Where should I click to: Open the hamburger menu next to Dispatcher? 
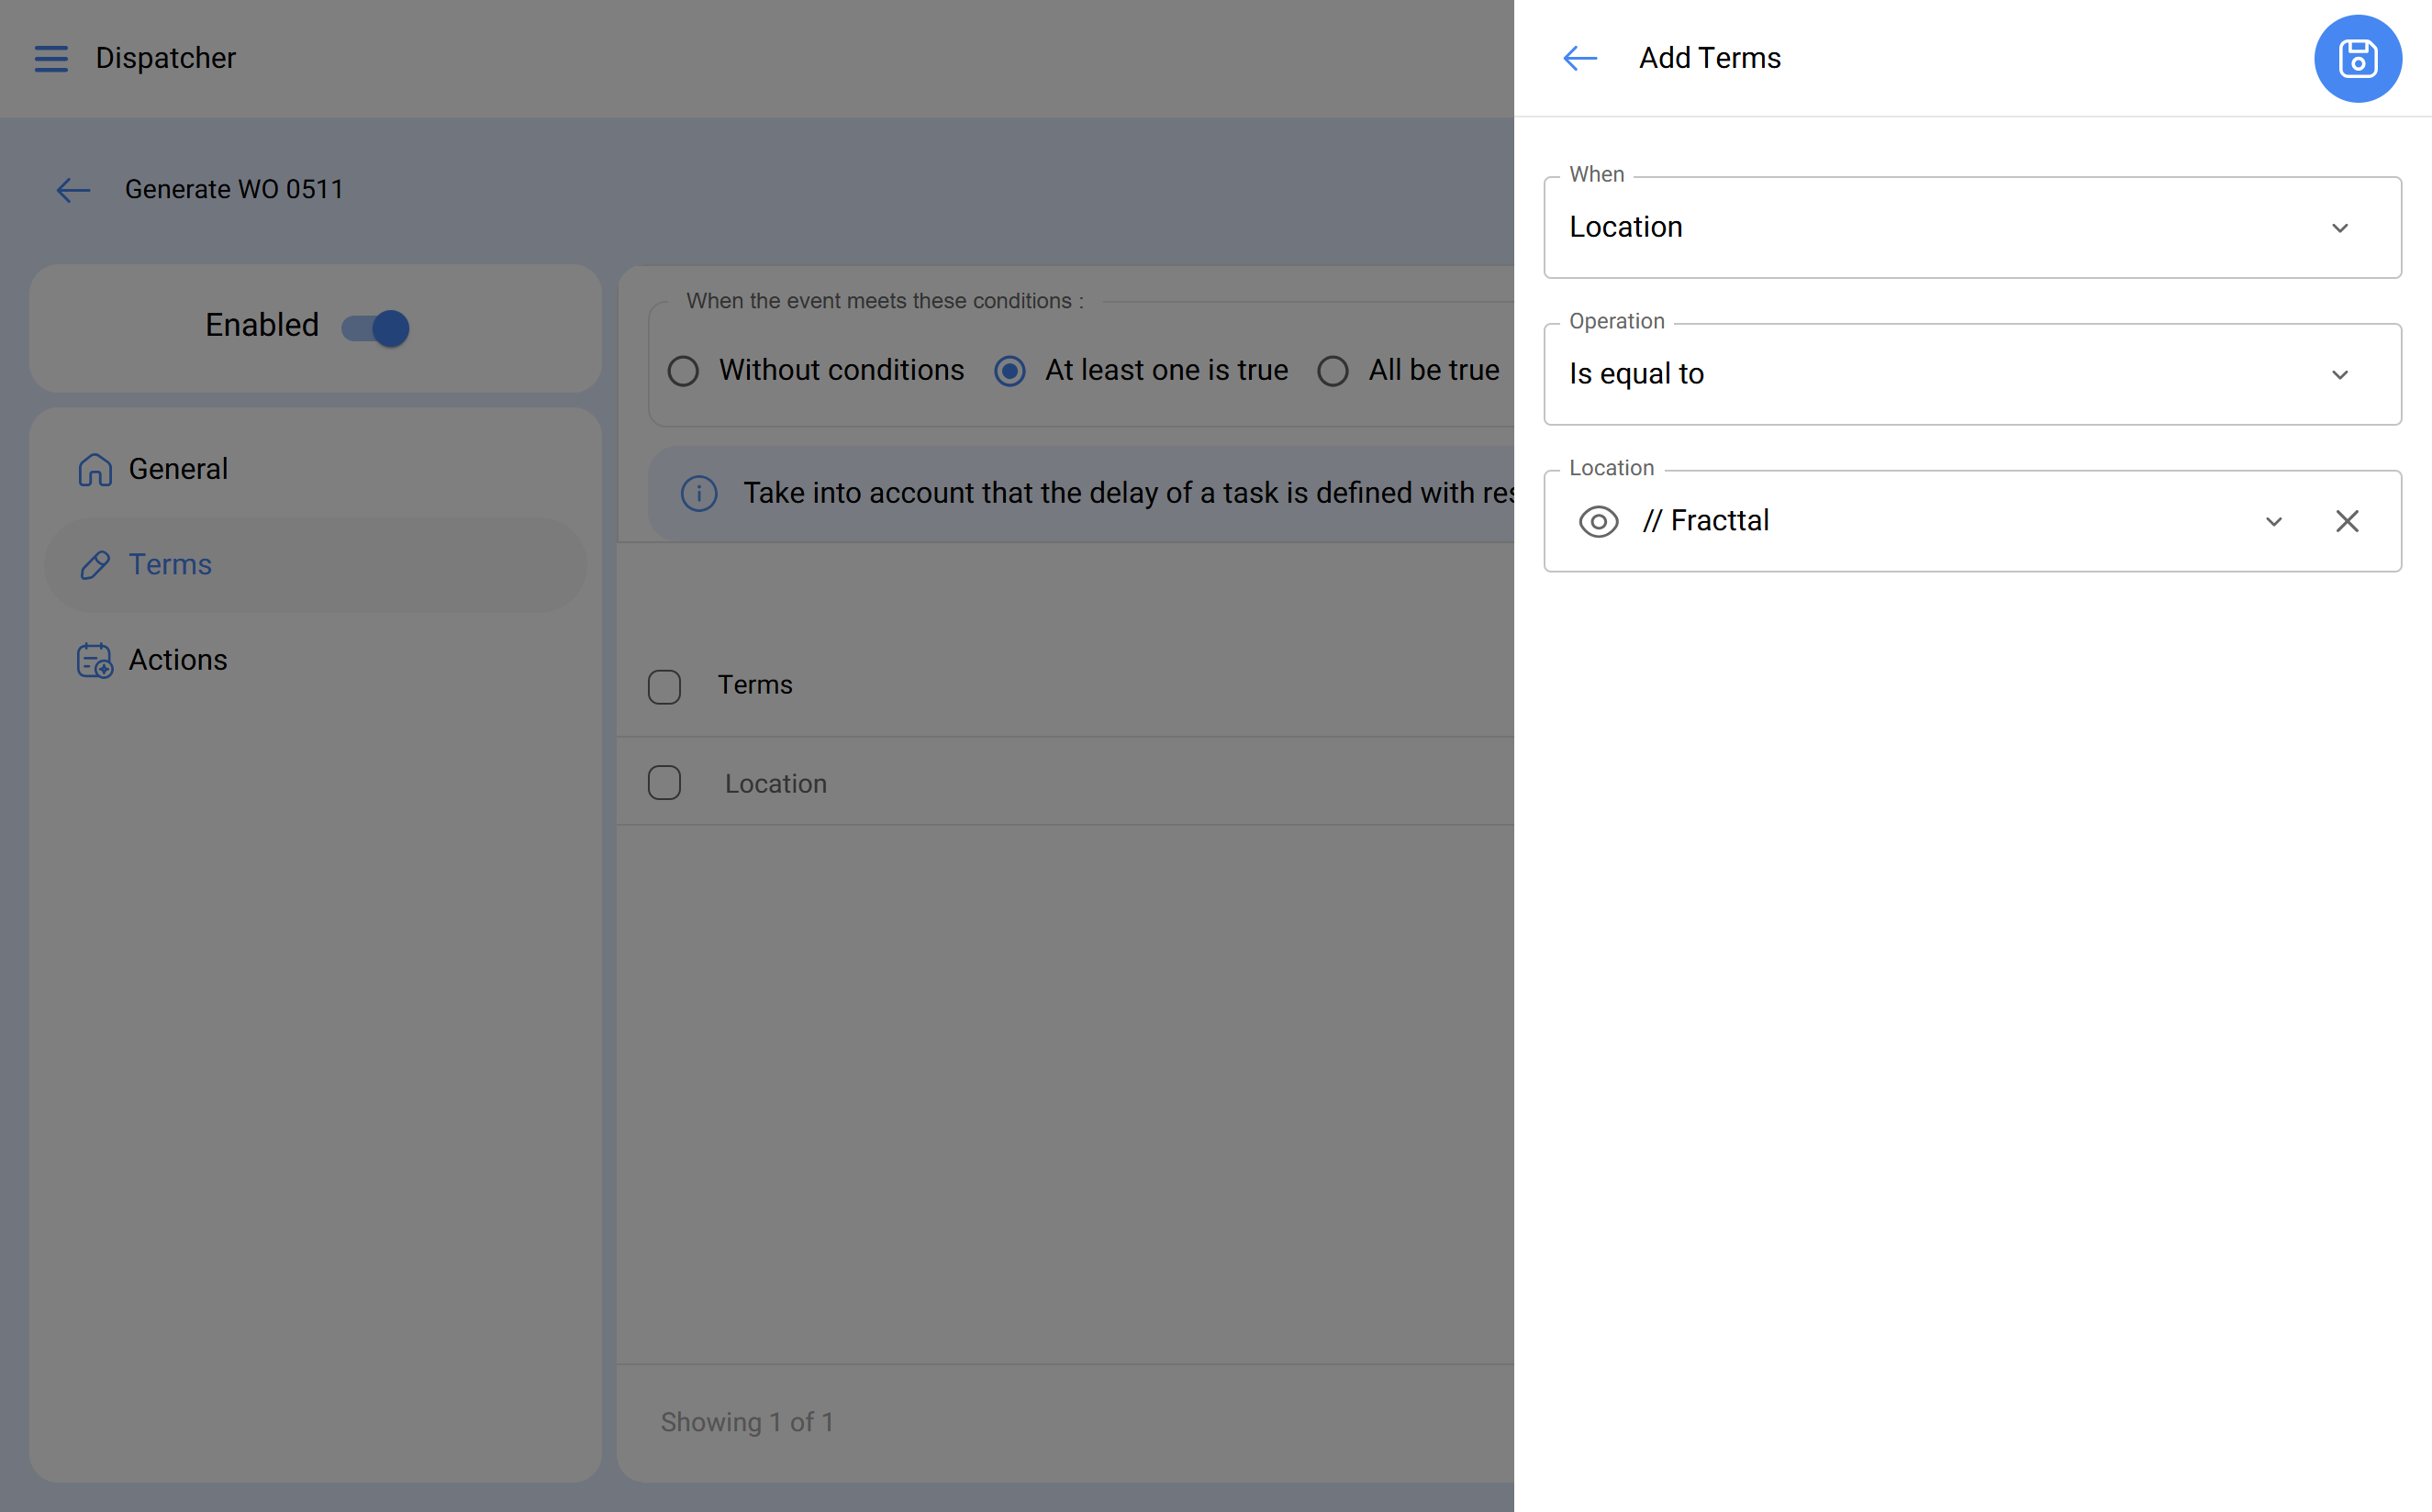coord(51,58)
